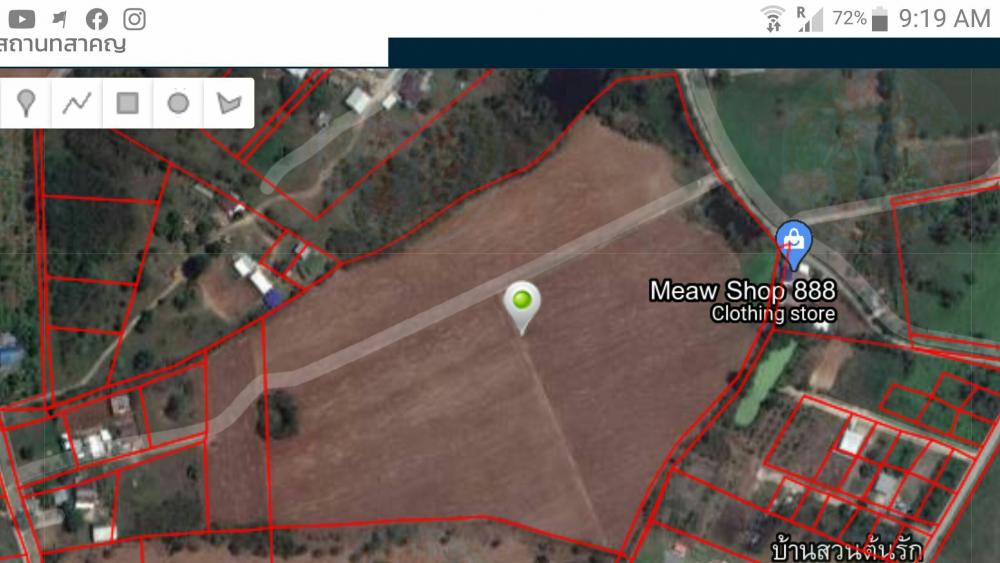This screenshot has height=563, width=1000.
Task: Select the polyline drawing tool
Action: (x=77, y=103)
